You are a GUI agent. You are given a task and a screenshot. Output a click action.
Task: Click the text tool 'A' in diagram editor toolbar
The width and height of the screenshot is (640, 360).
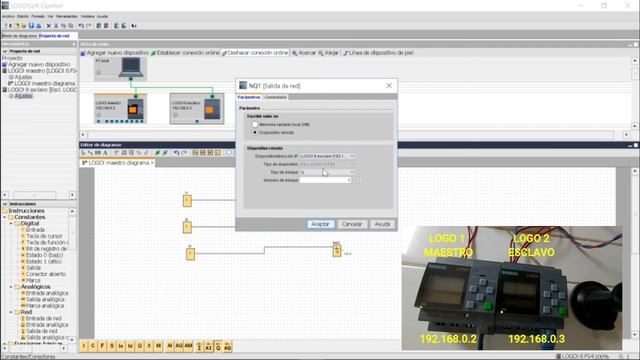coord(105,153)
